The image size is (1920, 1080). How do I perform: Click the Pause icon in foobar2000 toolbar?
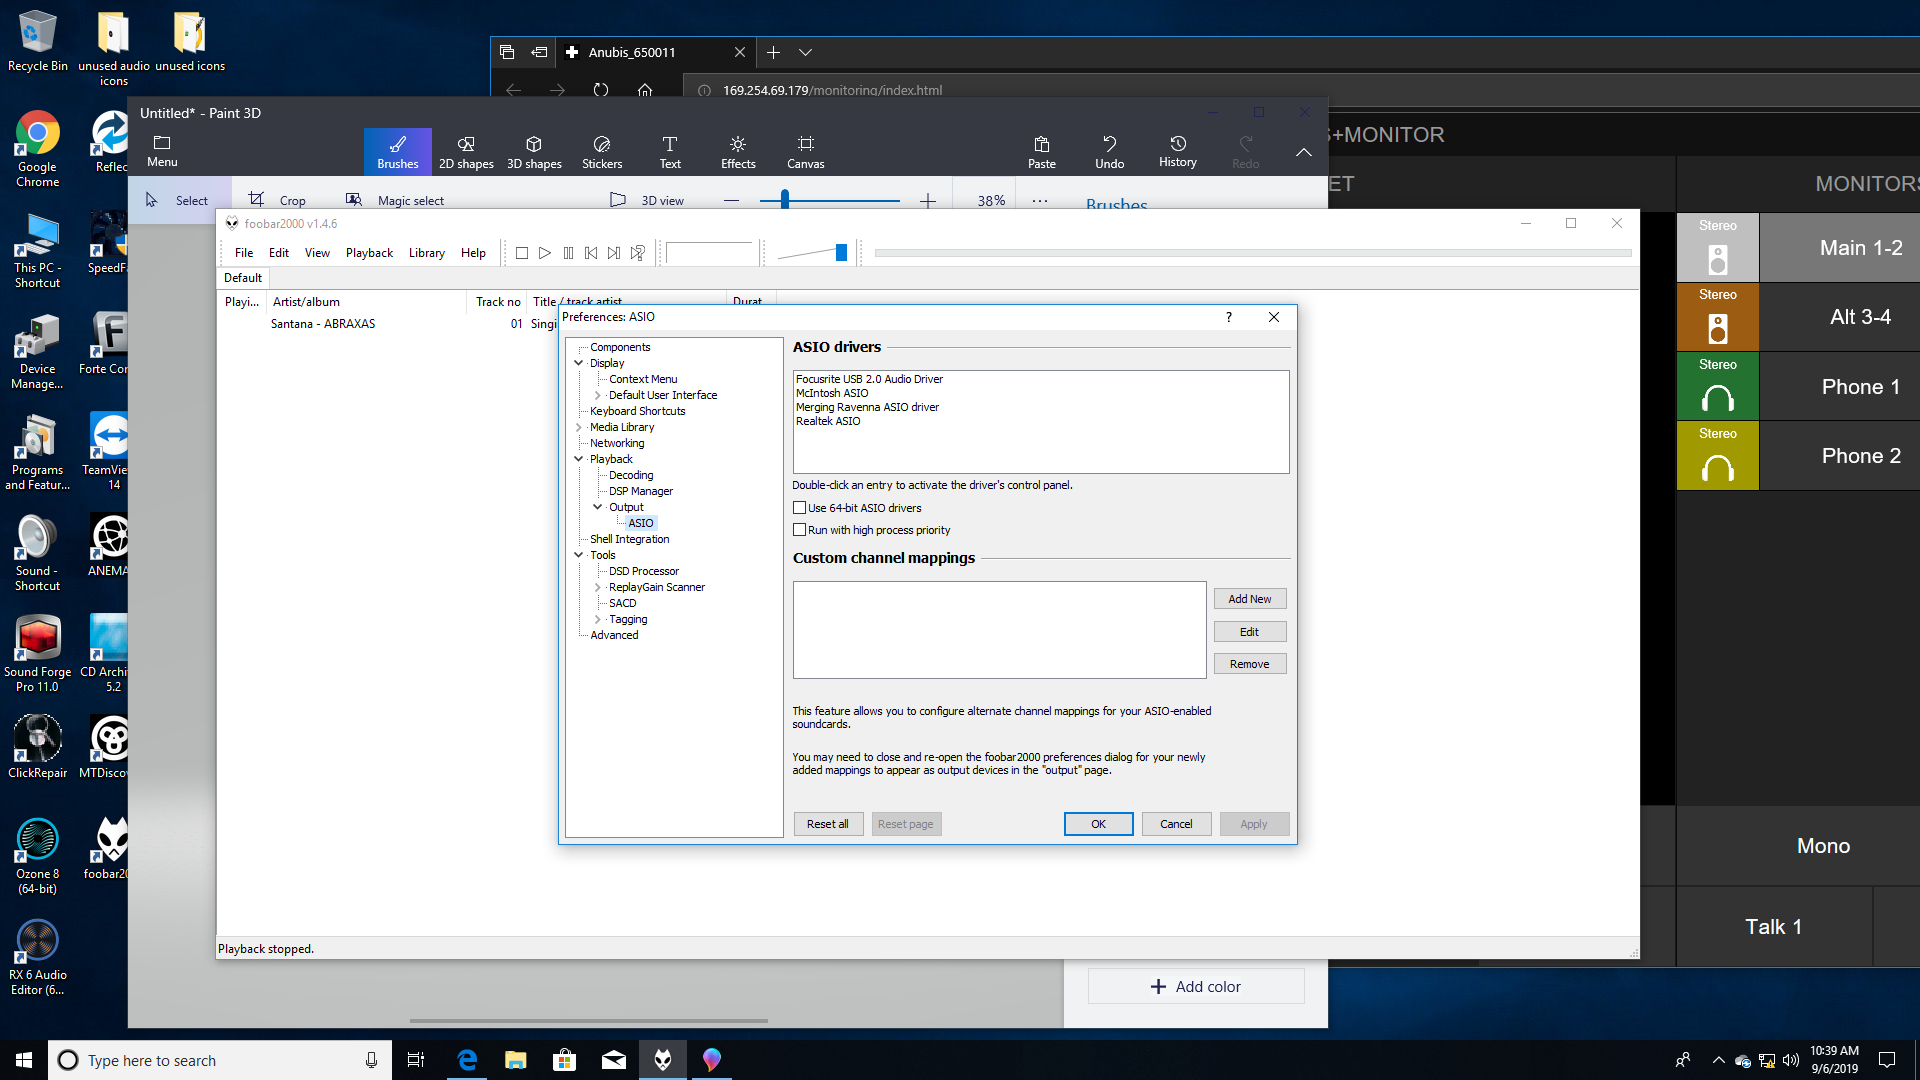pyautogui.click(x=568, y=253)
